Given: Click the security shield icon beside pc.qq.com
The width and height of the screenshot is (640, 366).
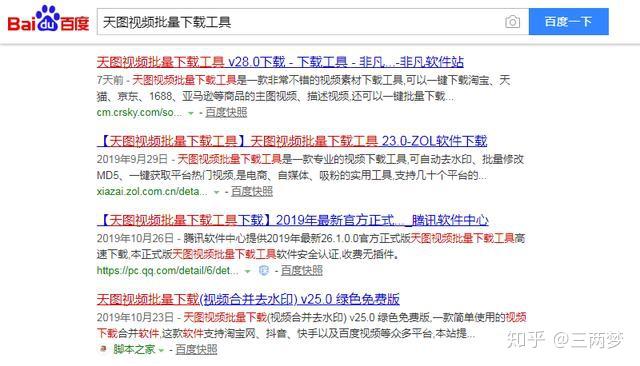Looking at the screenshot, I should pyautogui.click(x=264, y=271).
